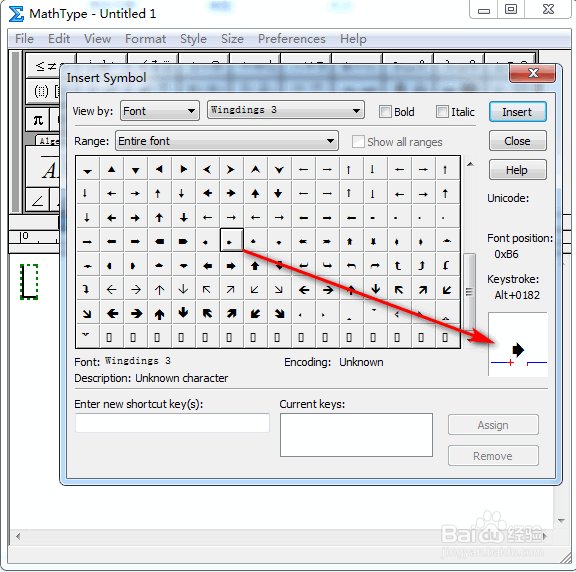Image resolution: width=576 pixels, height=572 pixels.
Task: Select the large down chevron symbol
Action: (x=280, y=169)
